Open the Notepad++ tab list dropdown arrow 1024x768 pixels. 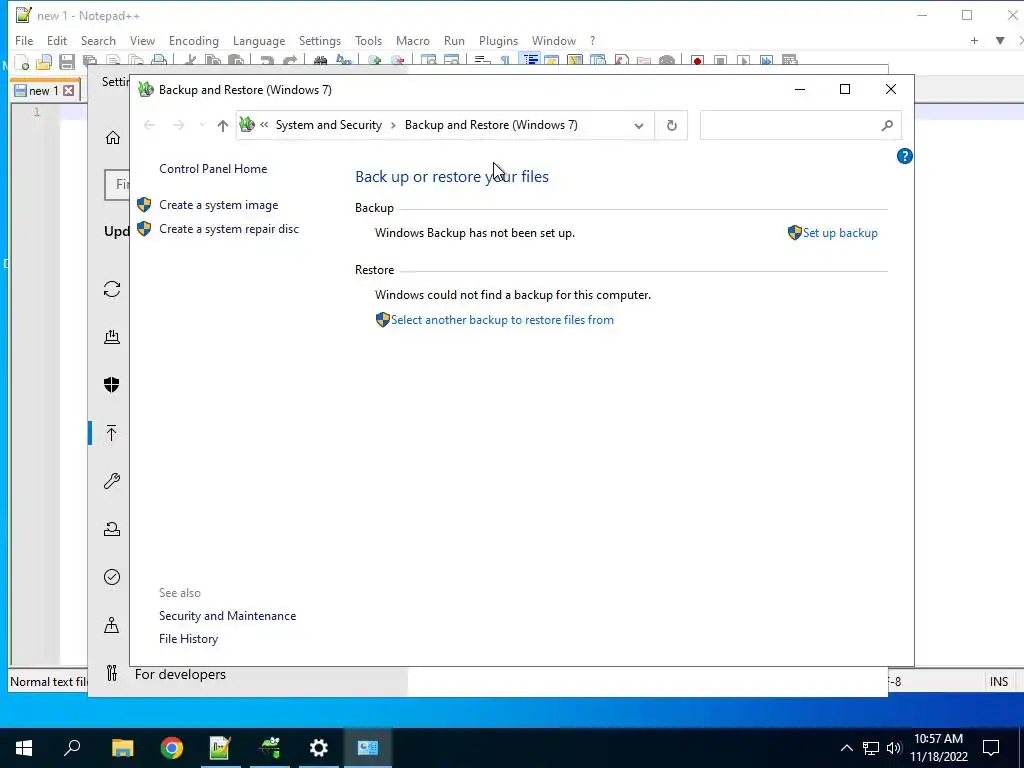click(x=1000, y=40)
